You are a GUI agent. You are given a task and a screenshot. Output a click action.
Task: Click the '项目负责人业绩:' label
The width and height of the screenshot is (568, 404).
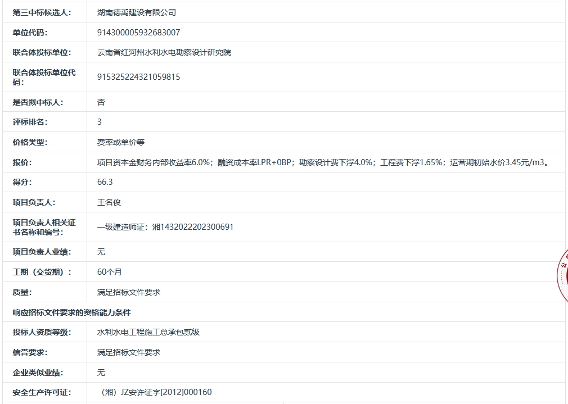(42, 252)
